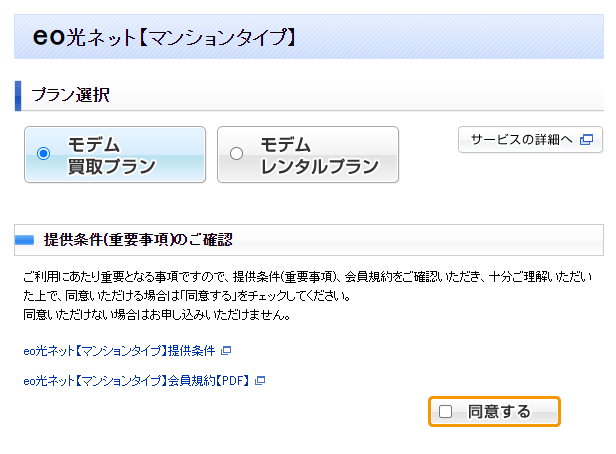Click the 同意する label text
616x454 pixels.
[499, 412]
